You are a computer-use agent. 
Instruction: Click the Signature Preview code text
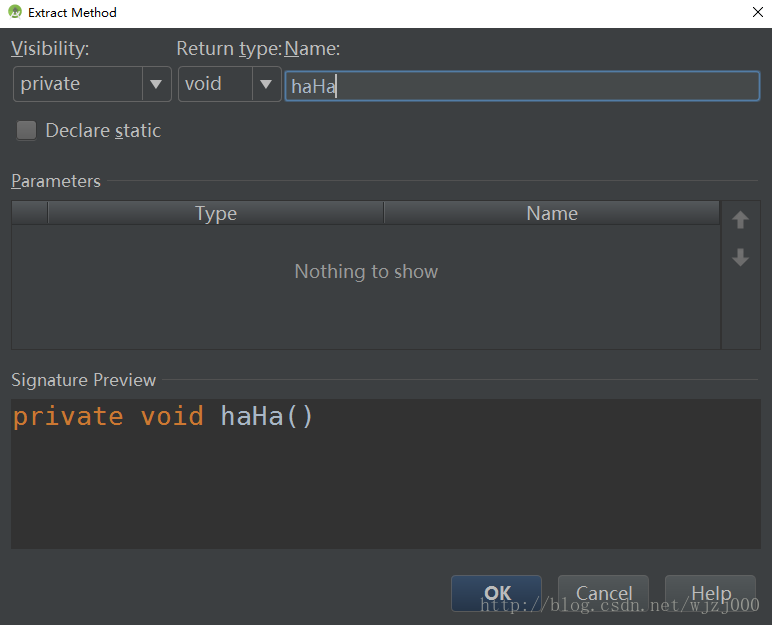tap(163, 416)
